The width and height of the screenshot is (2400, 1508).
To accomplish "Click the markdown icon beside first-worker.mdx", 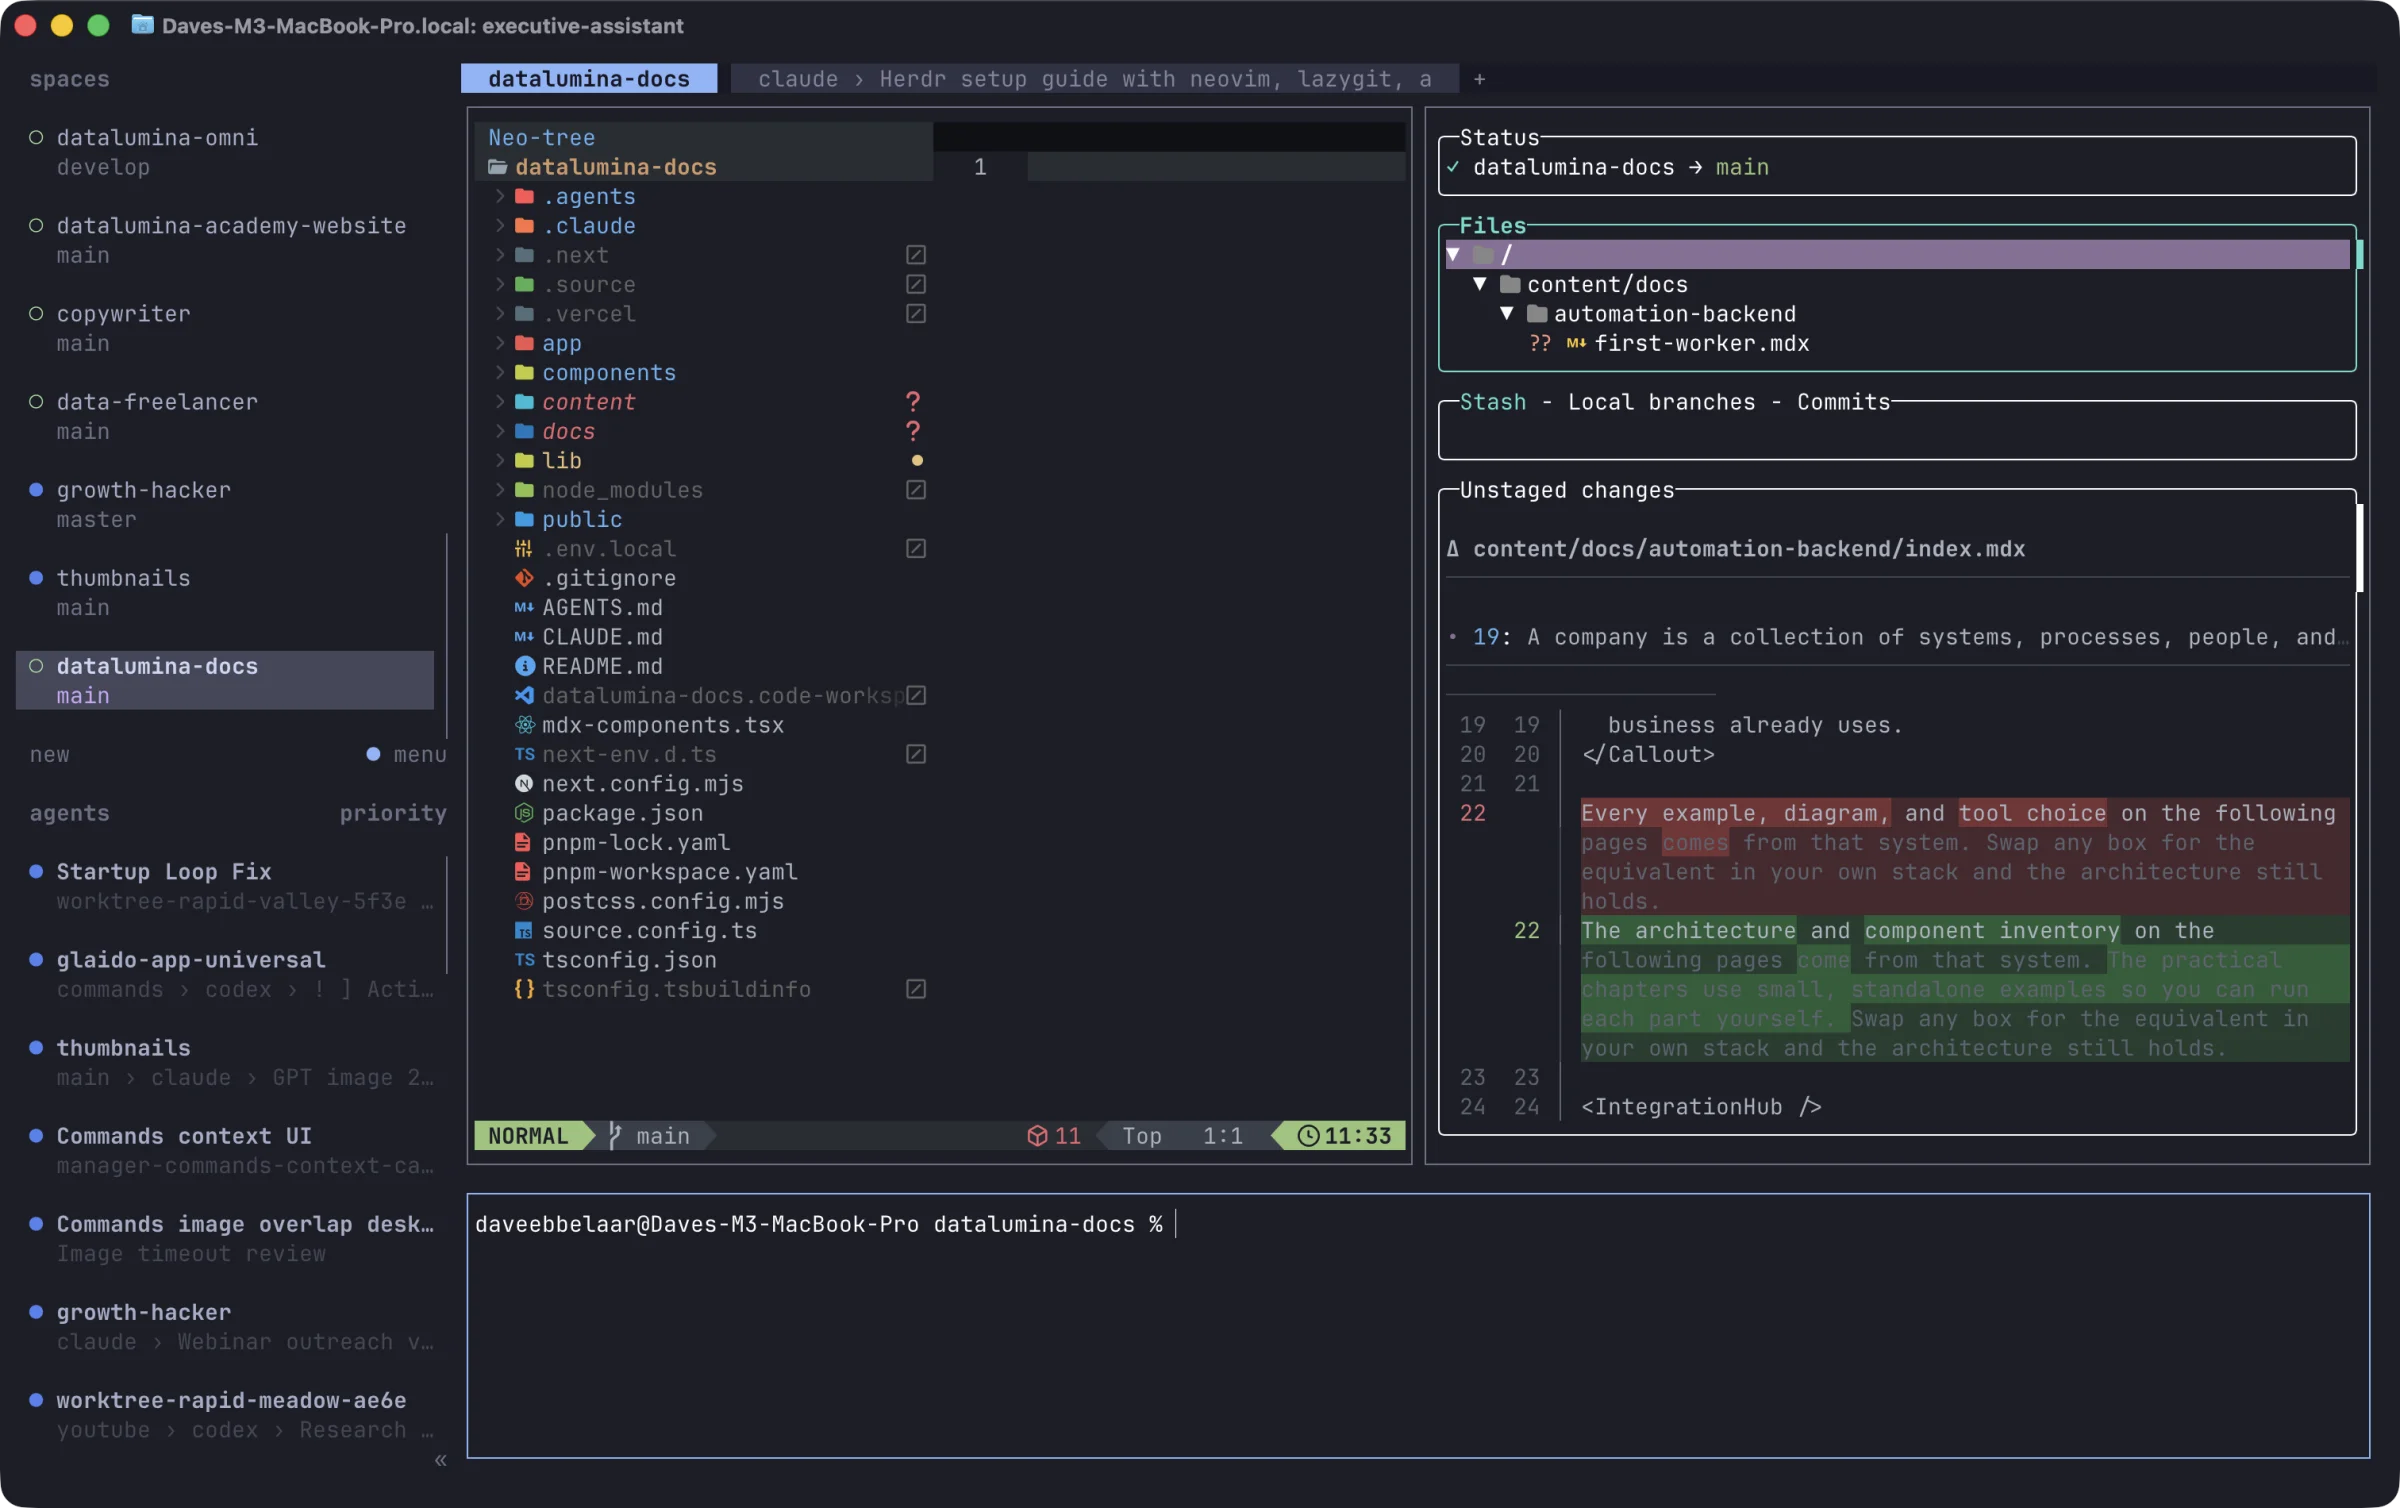I will [x=1576, y=343].
